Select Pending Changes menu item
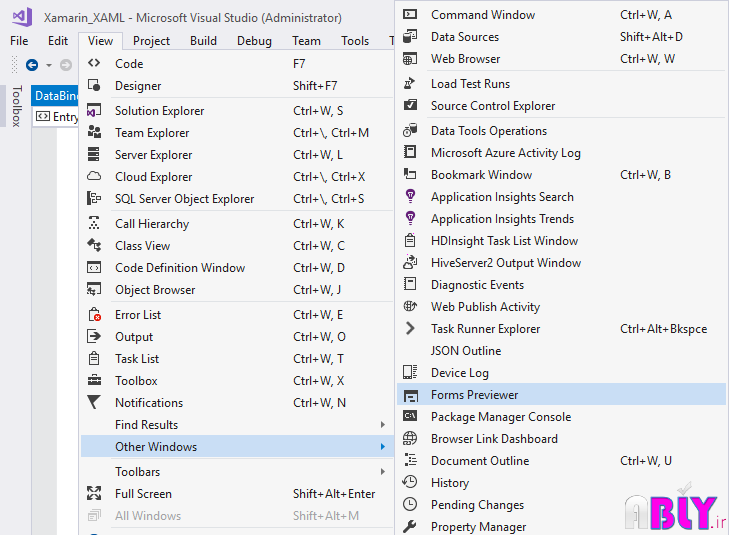 [x=561, y=504]
